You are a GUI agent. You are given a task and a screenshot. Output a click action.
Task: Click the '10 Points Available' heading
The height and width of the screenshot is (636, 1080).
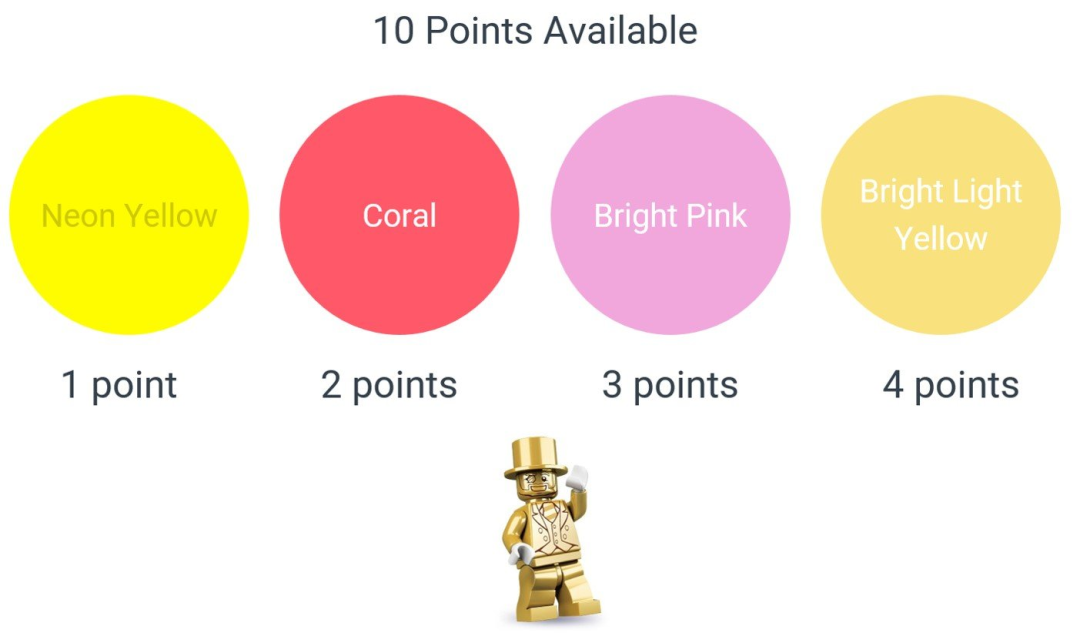click(x=535, y=31)
